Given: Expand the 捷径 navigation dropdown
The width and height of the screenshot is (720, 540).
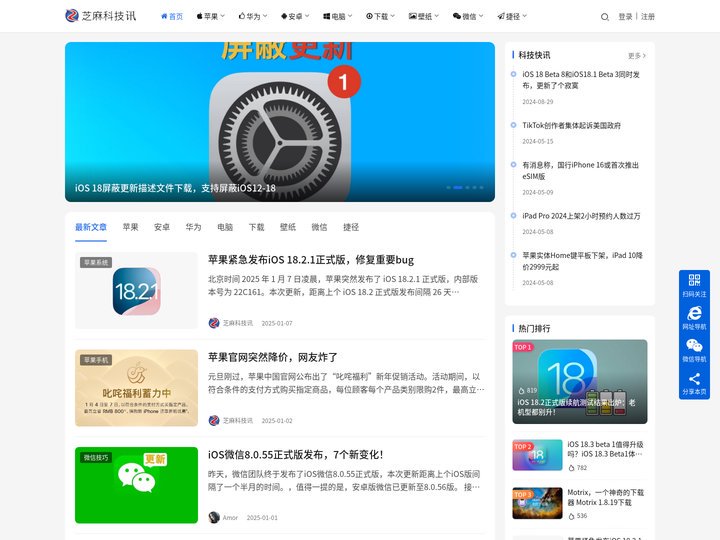Looking at the screenshot, I should pyautogui.click(x=512, y=17).
